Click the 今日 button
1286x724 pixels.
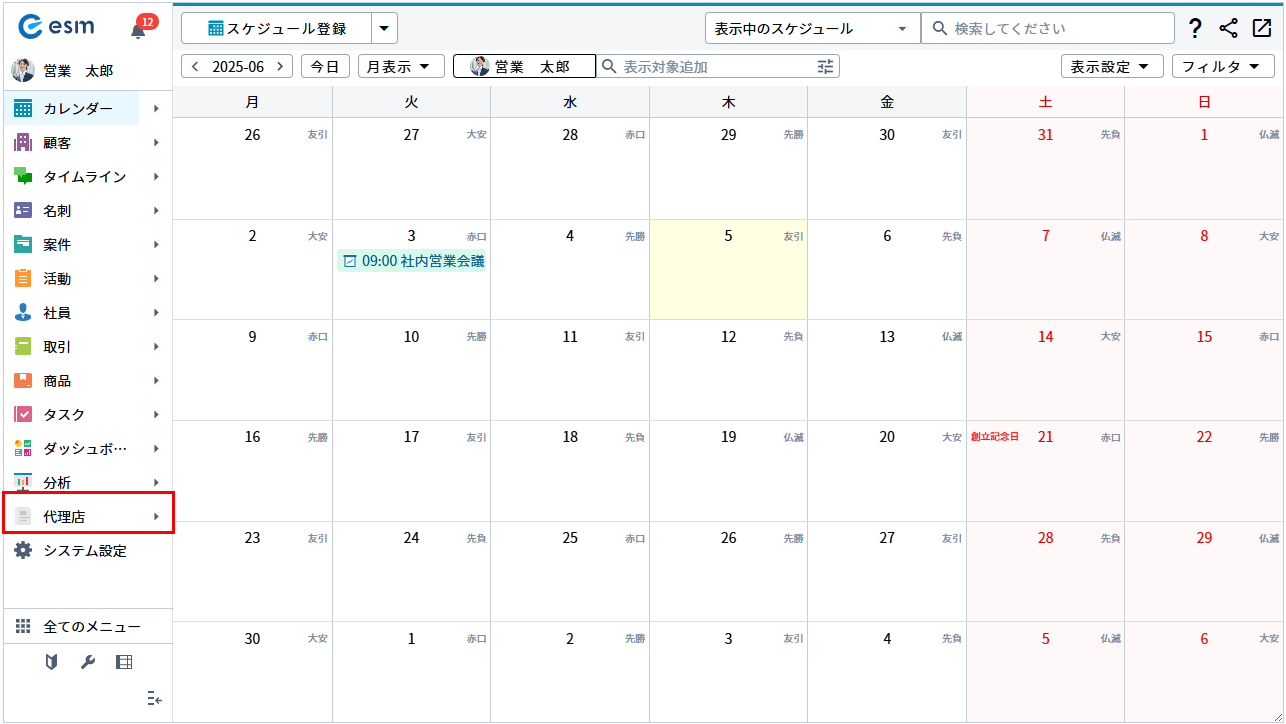point(325,67)
